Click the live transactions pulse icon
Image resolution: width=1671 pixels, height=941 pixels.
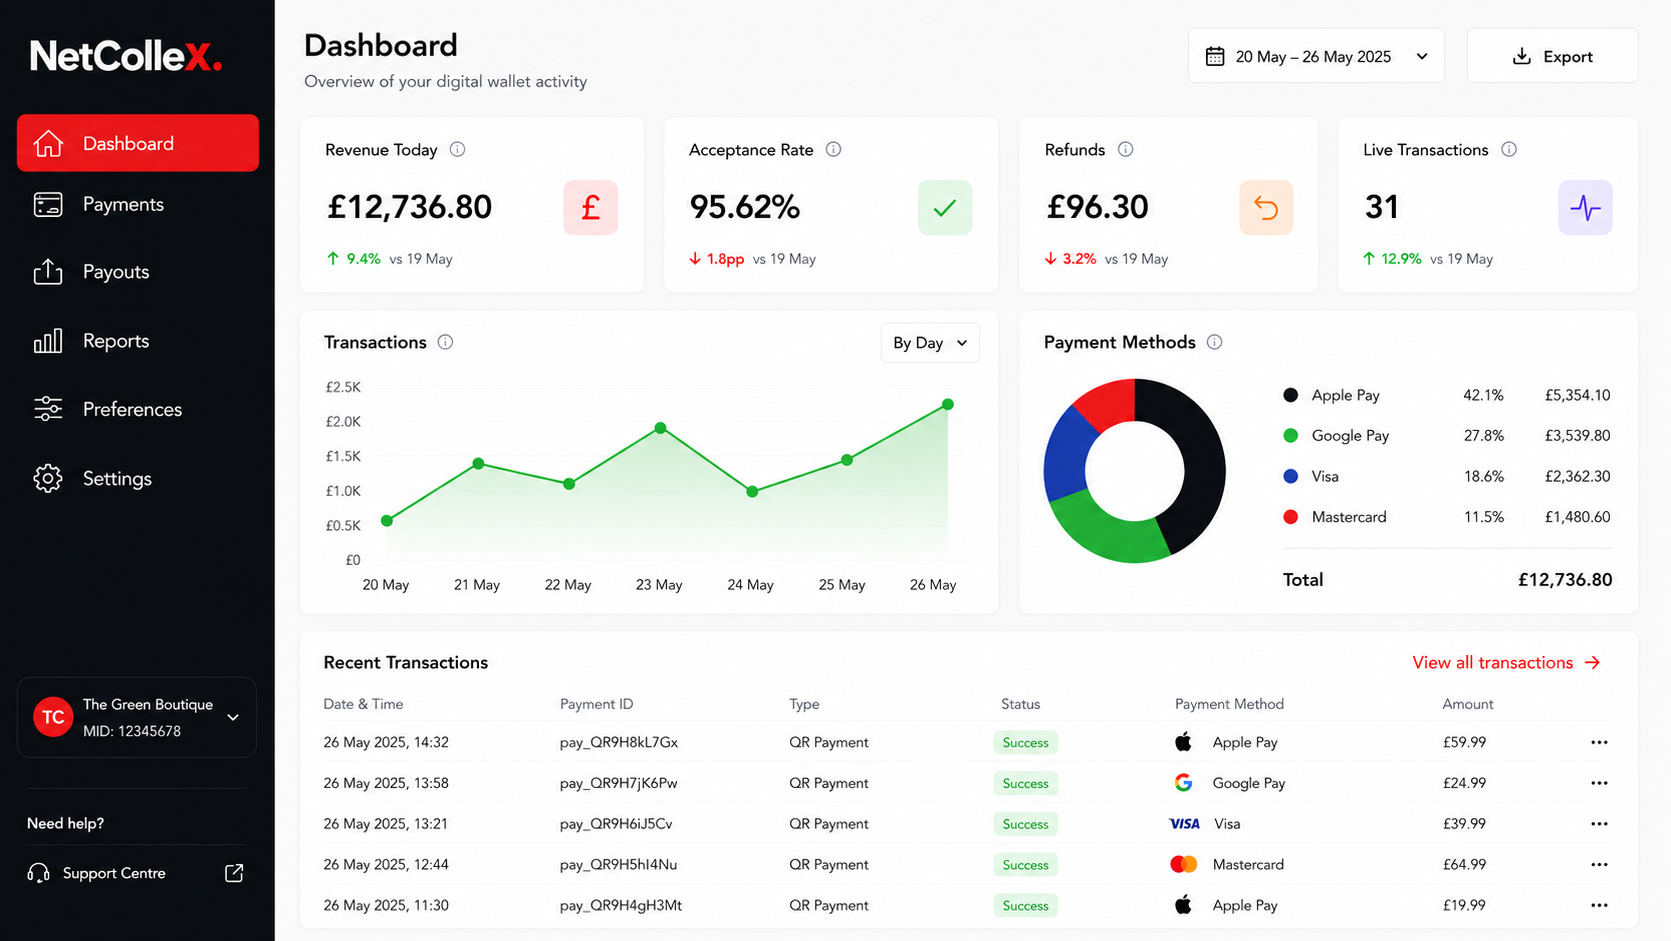(x=1585, y=207)
